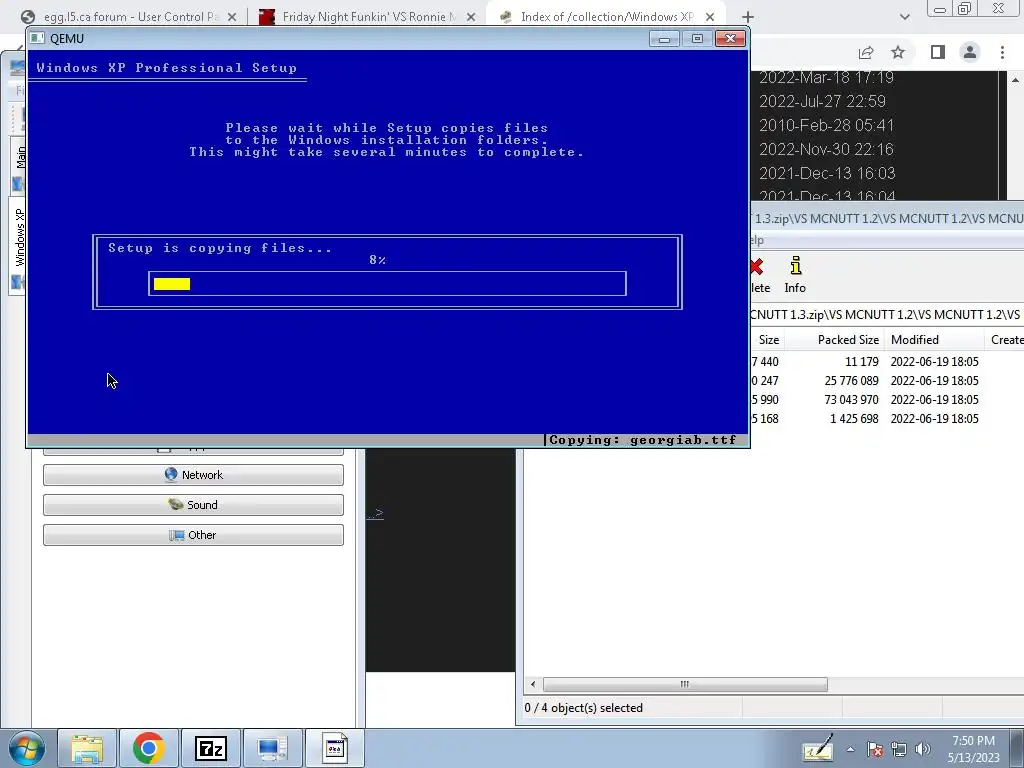Image resolution: width=1024 pixels, height=768 pixels.
Task: Close the Friday Night Funkin' tab
Action: [471, 17]
